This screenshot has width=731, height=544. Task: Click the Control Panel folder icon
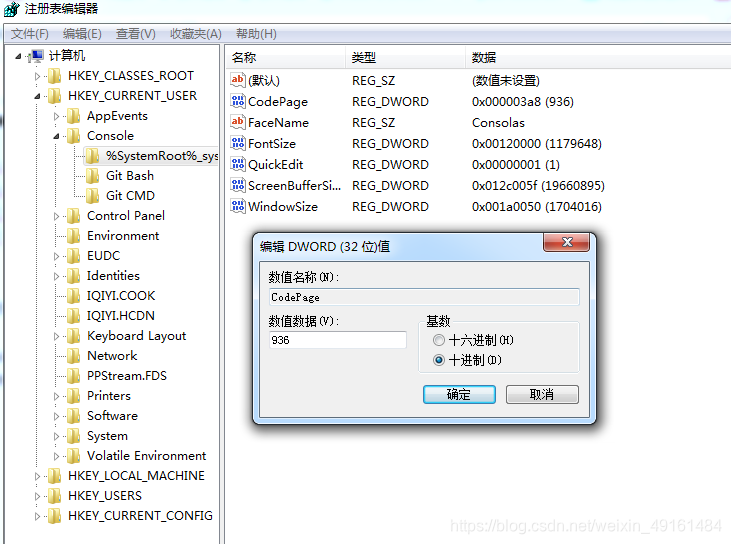pos(74,216)
